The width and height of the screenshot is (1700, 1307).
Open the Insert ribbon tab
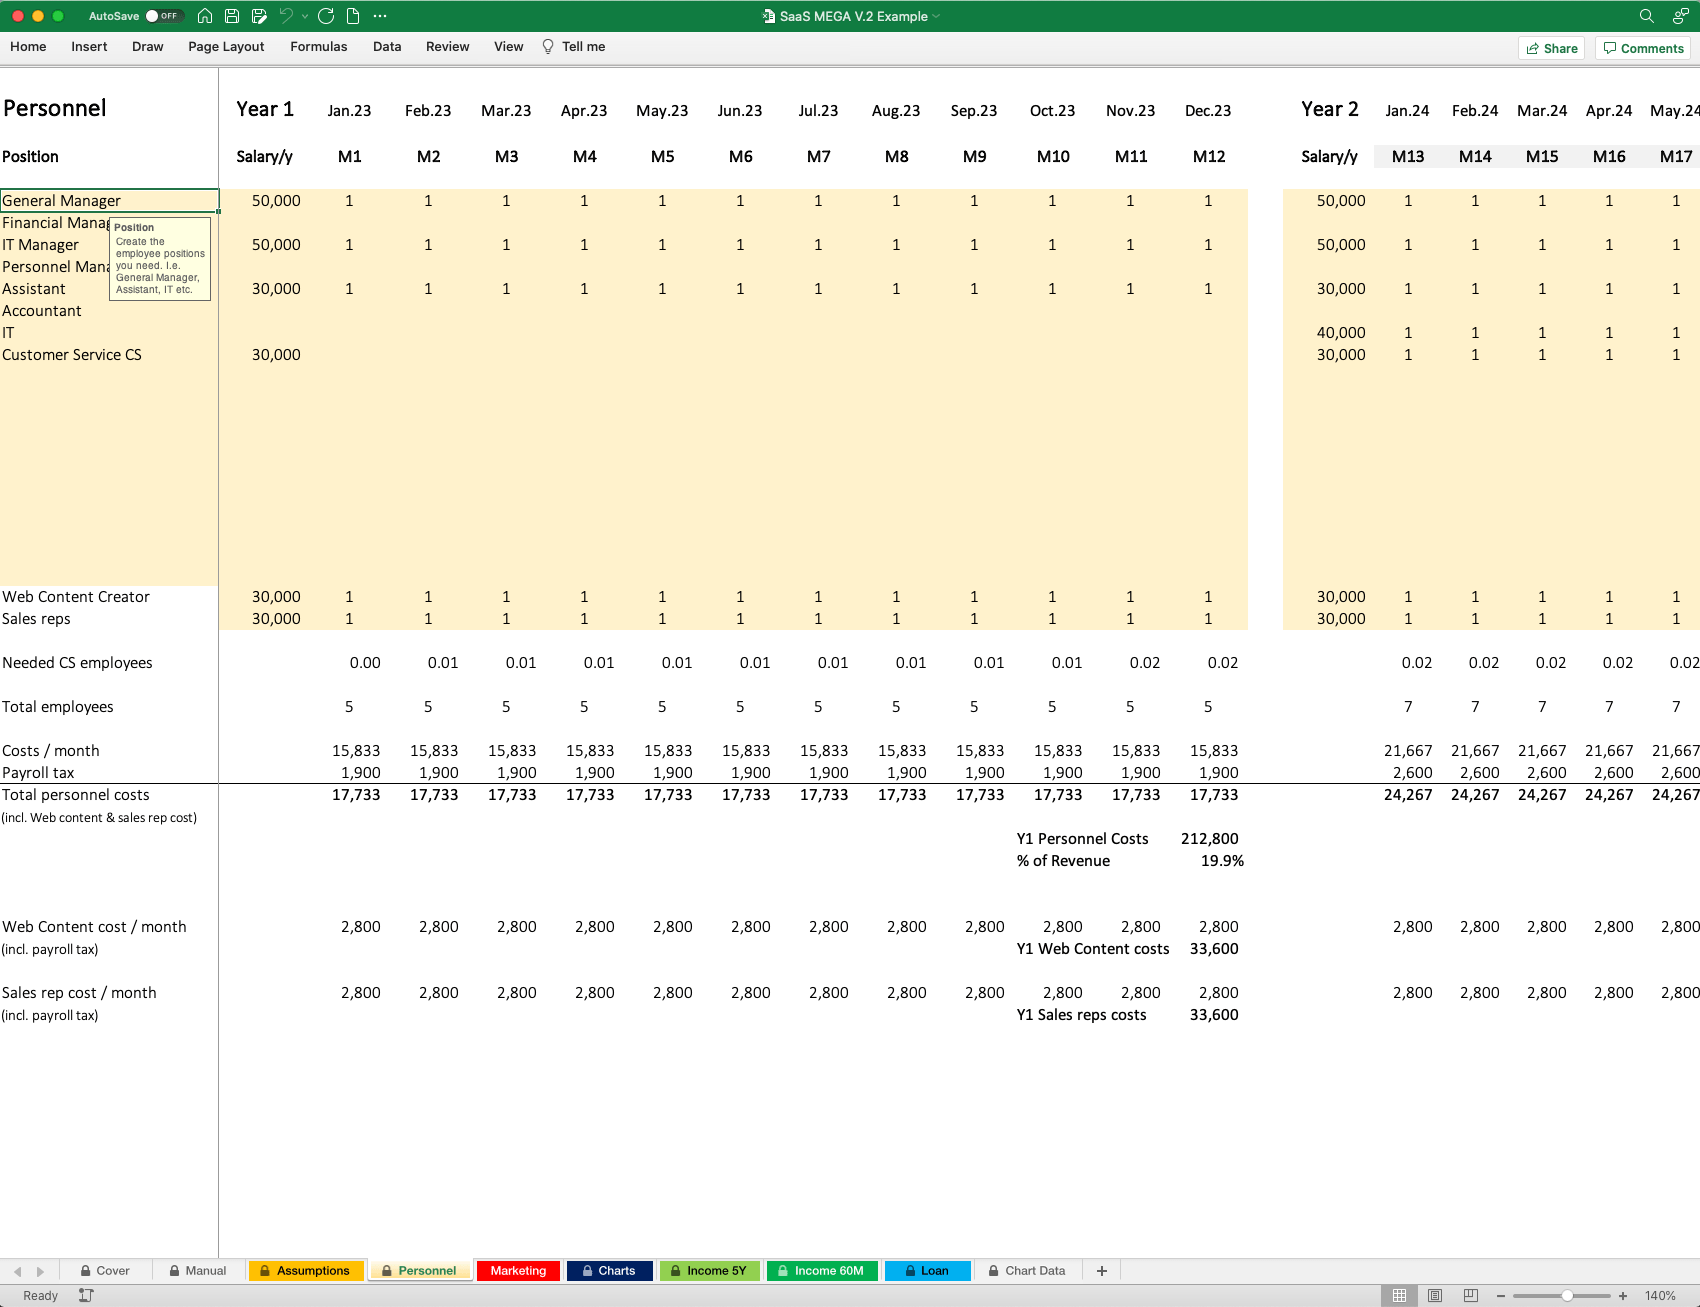coord(89,47)
